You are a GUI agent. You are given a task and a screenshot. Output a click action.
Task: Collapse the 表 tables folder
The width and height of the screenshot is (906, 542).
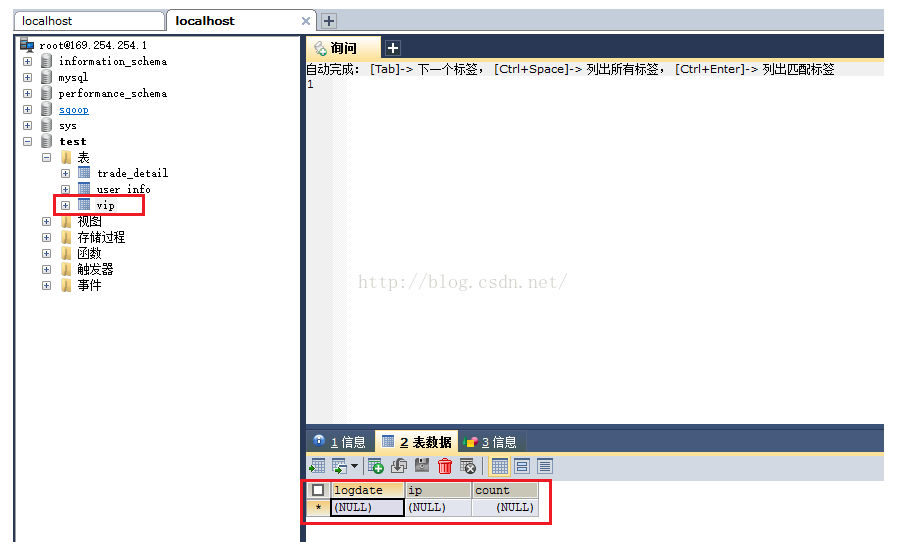coord(47,157)
